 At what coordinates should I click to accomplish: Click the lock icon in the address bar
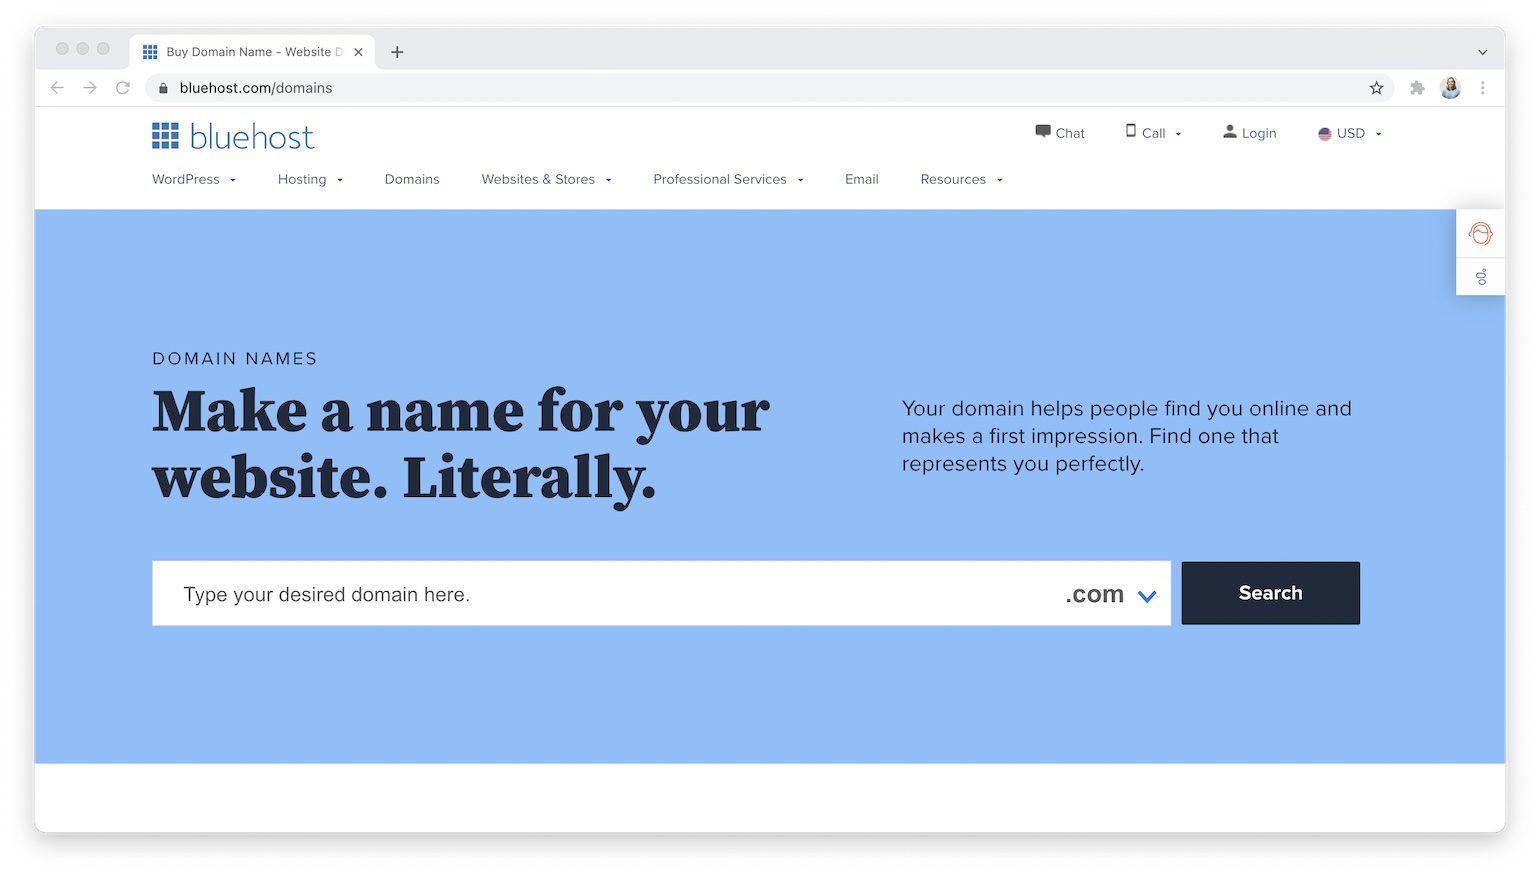click(163, 88)
